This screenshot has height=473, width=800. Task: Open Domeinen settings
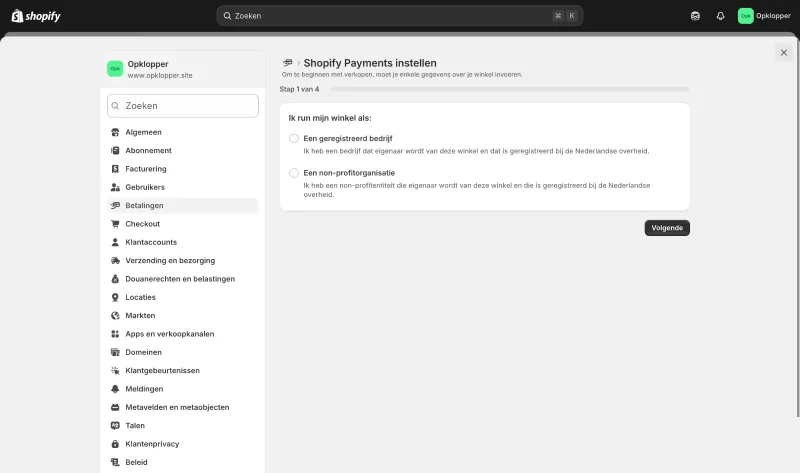[183, 353]
